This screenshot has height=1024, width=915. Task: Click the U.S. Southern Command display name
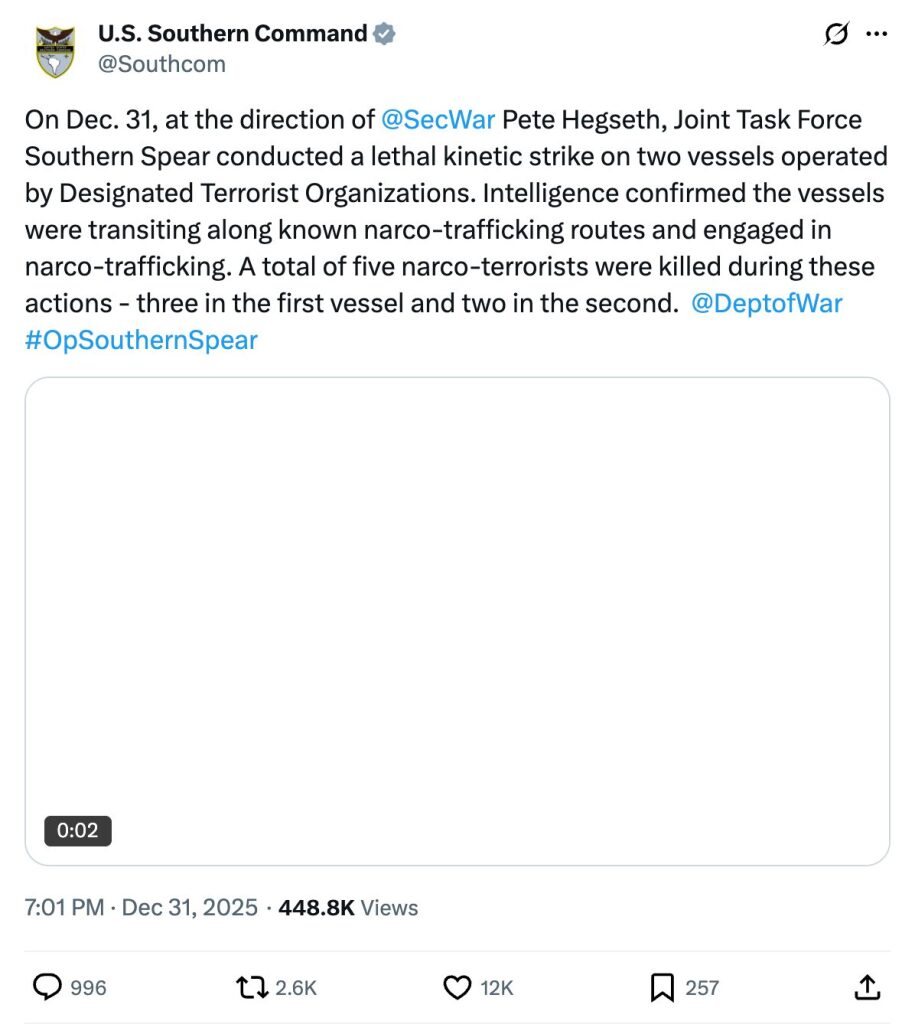click(x=232, y=34)
